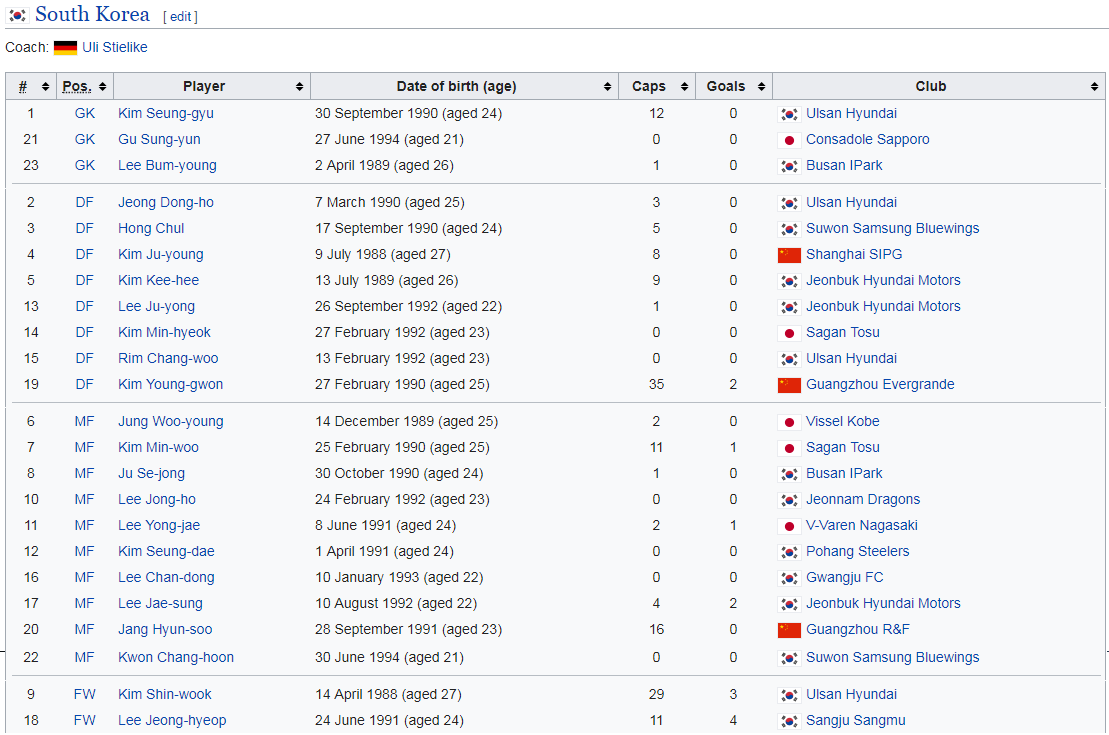Open Hong Chul player link
The image size is (1109, 735).
pyautogui.click(x=151, y=228)
